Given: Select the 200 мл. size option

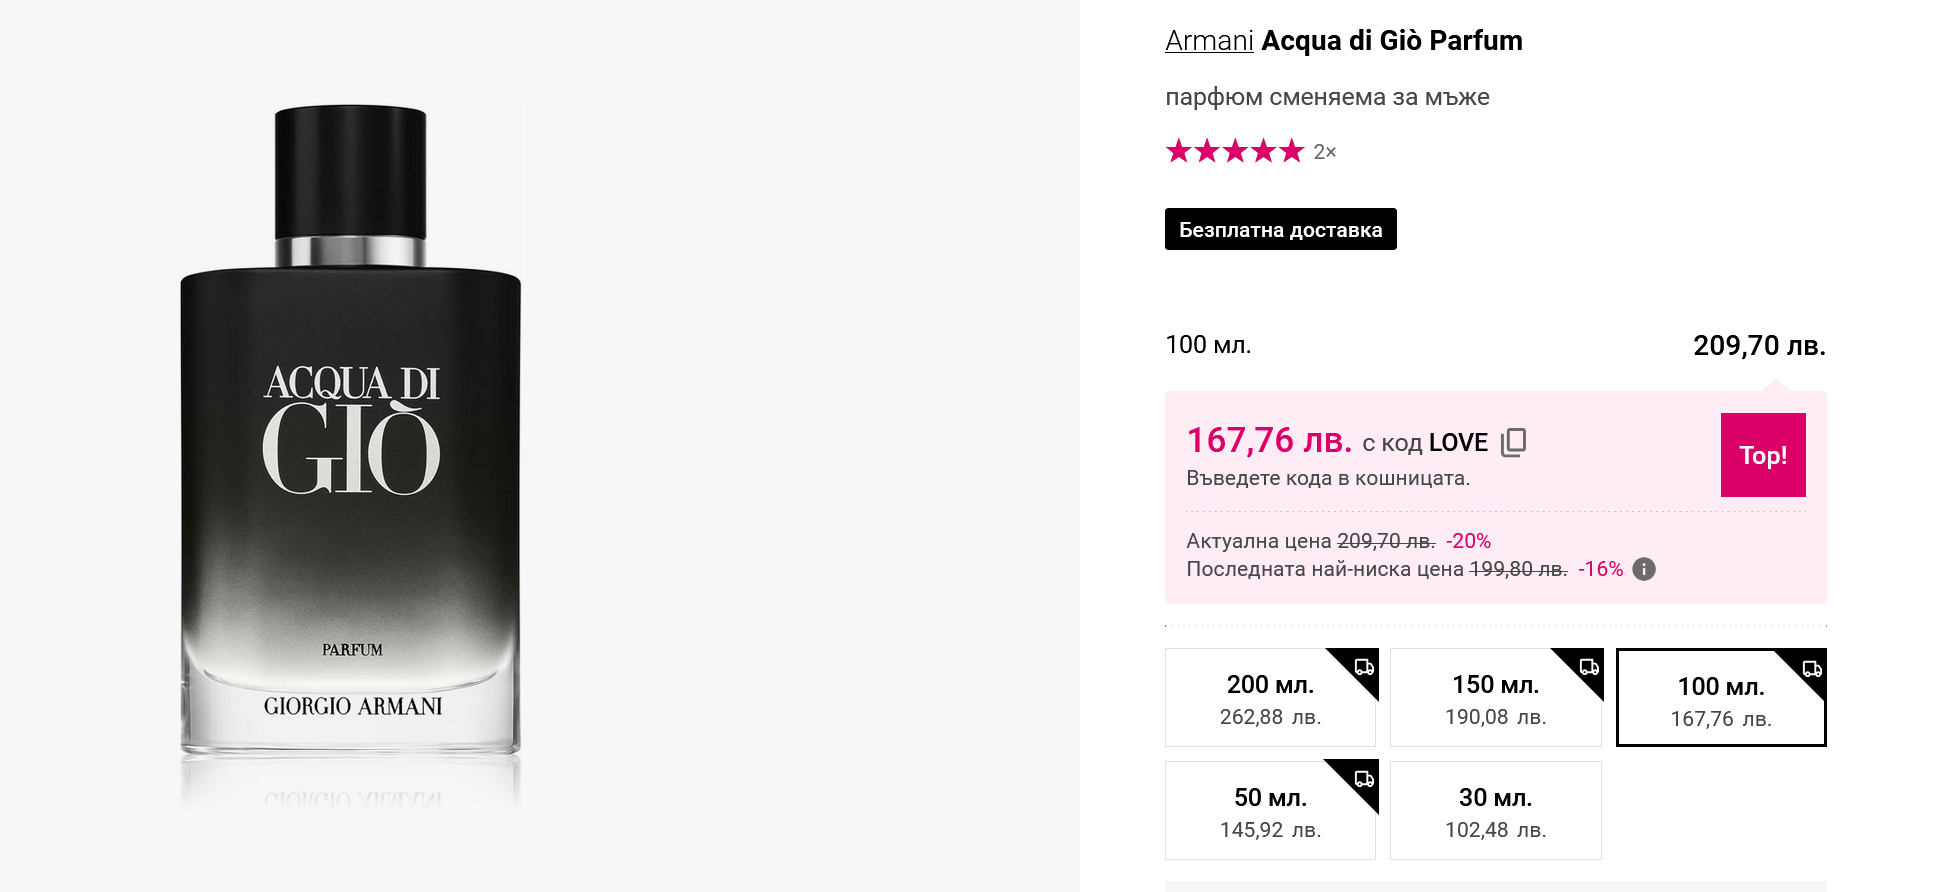Looking at the screenshot, I should (1269, 698).
